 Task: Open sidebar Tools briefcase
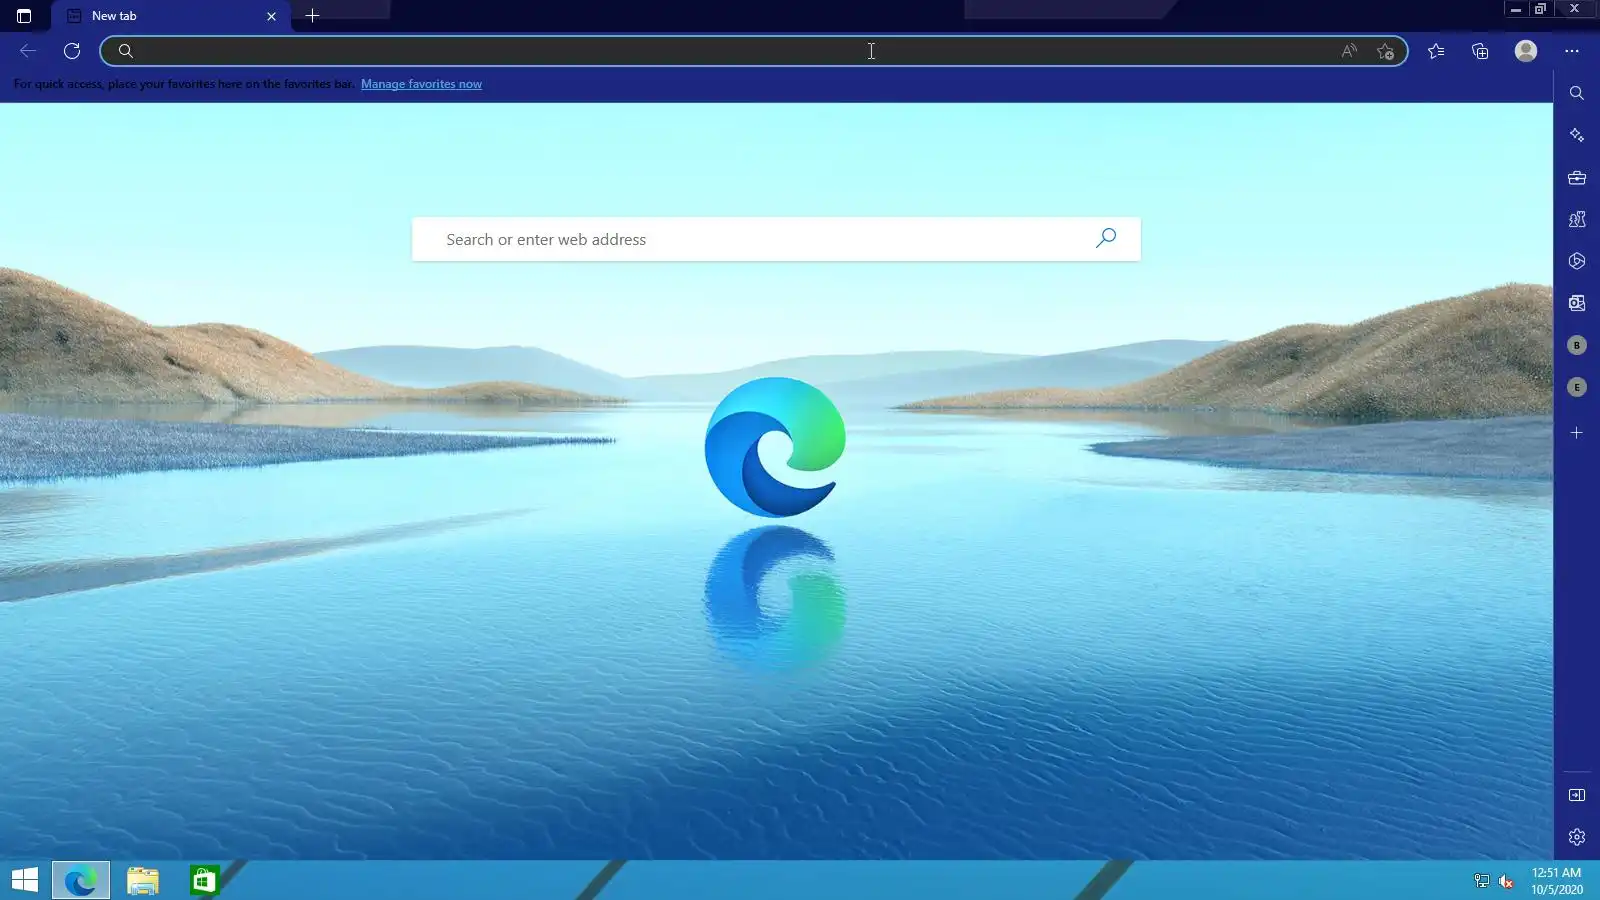pos(1577,178)
